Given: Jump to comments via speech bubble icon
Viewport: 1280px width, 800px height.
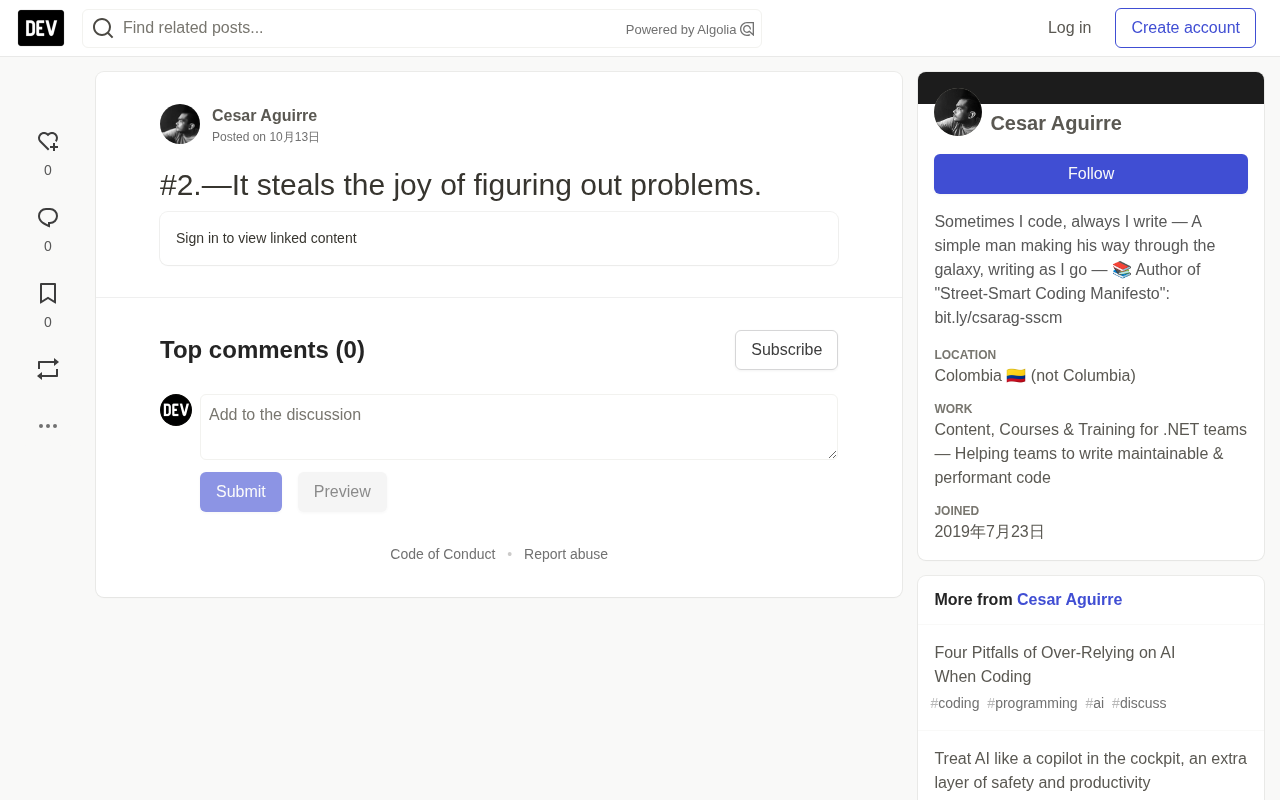Looking at the screenshot, I should coord(48,218).
